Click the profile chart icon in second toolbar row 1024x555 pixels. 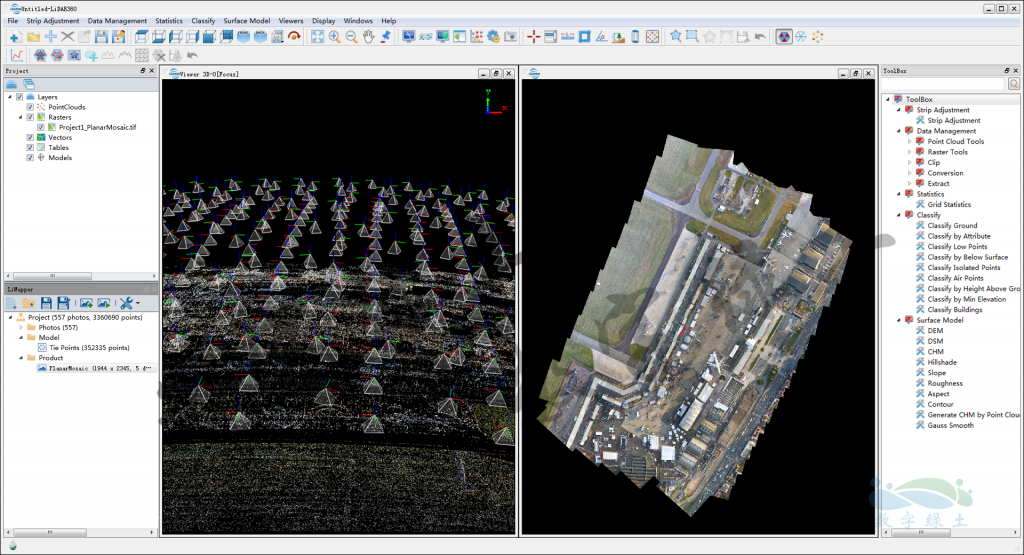pyautogui.click(x=16, y=55)
